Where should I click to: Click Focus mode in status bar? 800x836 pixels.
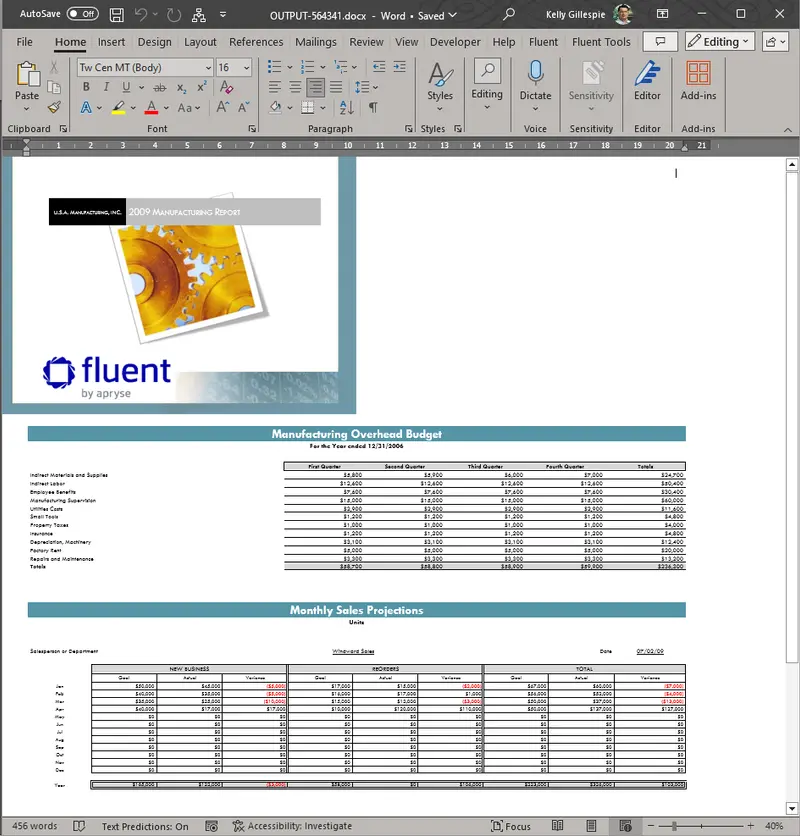510,826
